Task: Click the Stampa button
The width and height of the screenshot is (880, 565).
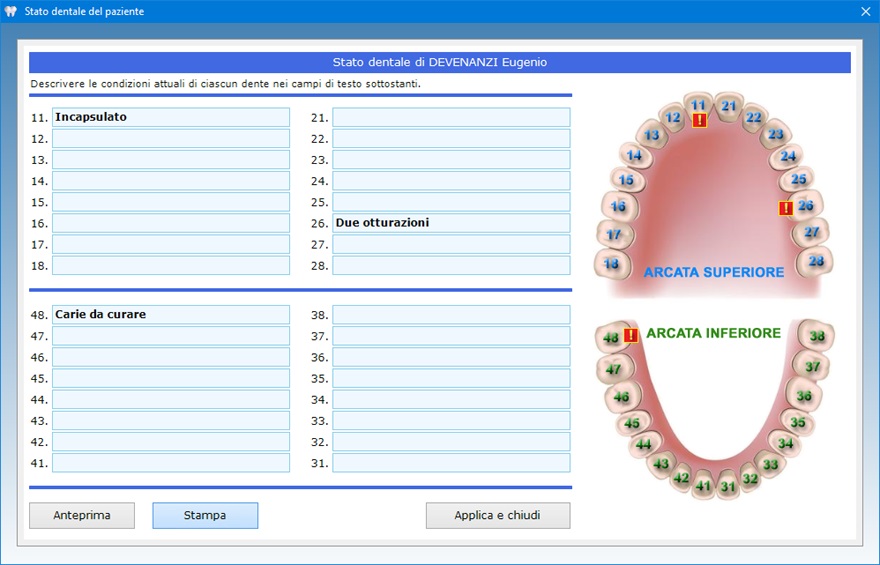Action: click(205, 515)
